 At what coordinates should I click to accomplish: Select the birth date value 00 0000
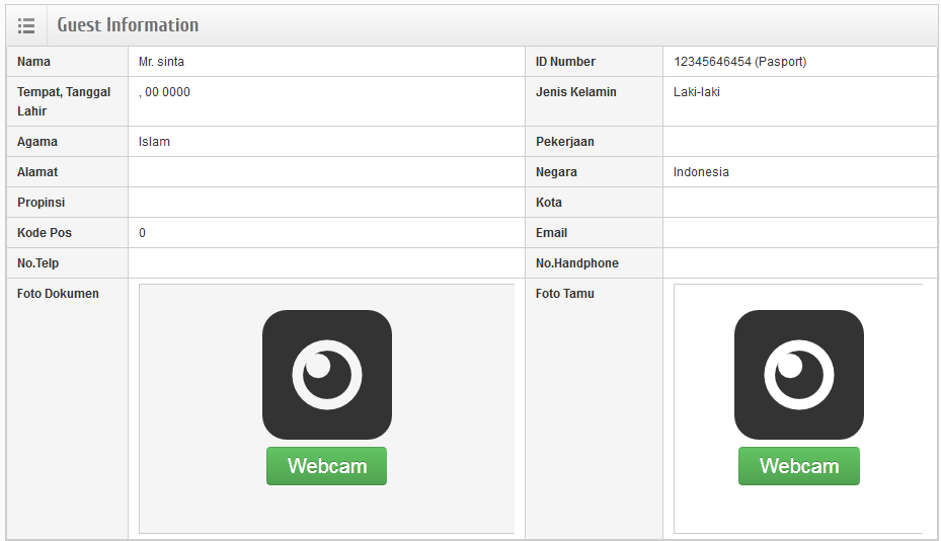pyautogui.click(x=165, y=93)
